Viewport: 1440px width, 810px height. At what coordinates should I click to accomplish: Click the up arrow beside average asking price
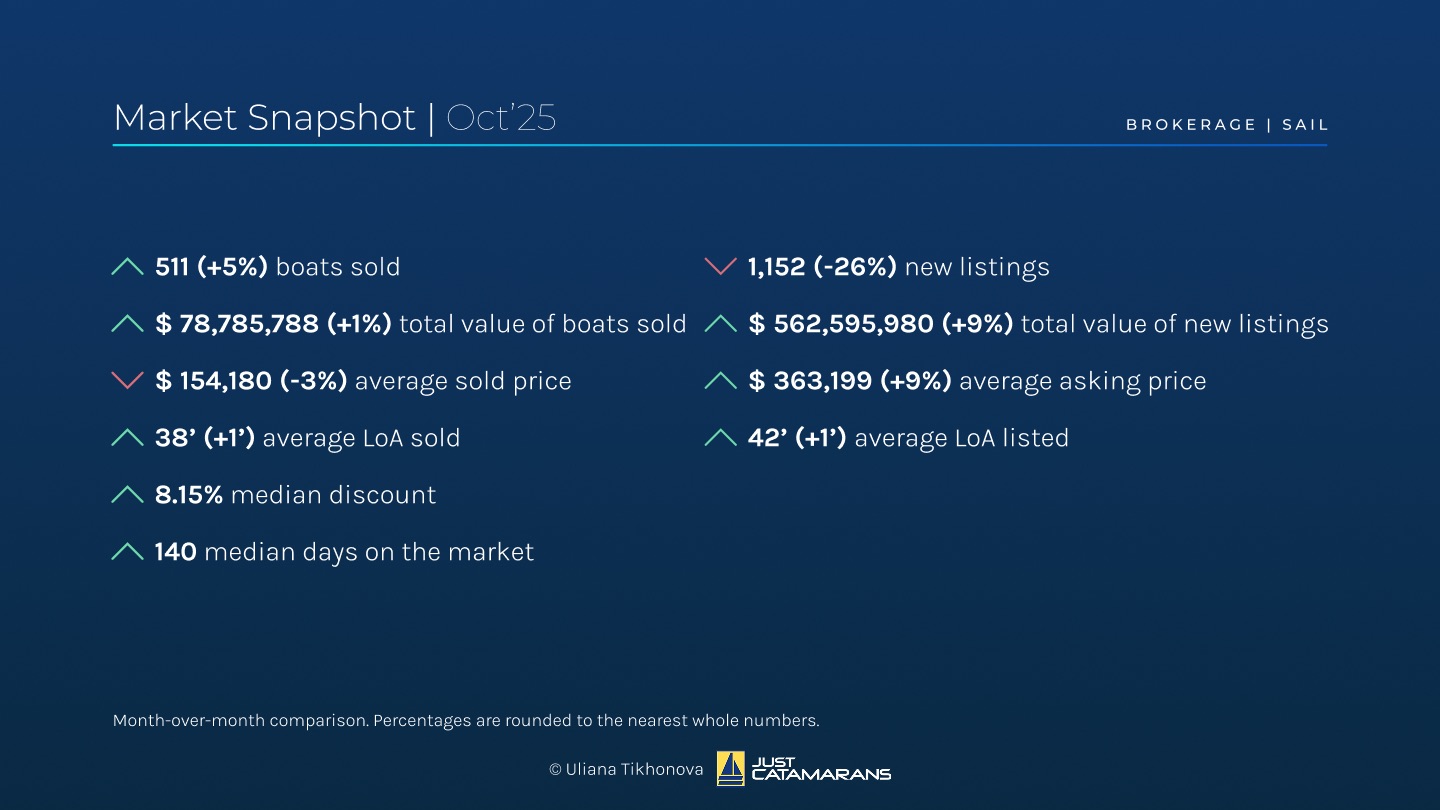tap(720, 381)
